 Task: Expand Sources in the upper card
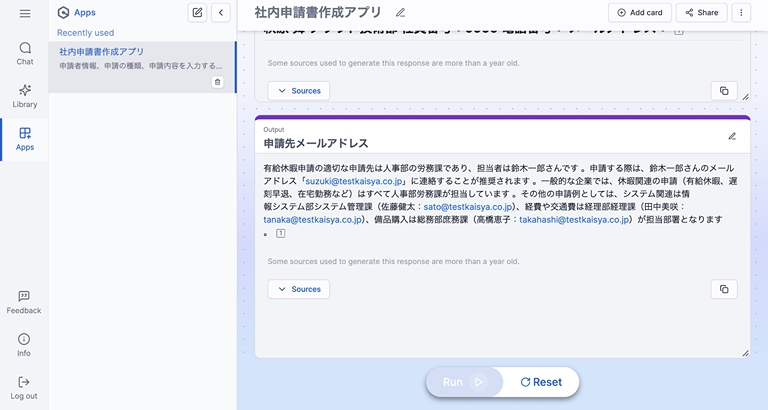point(297,91)
